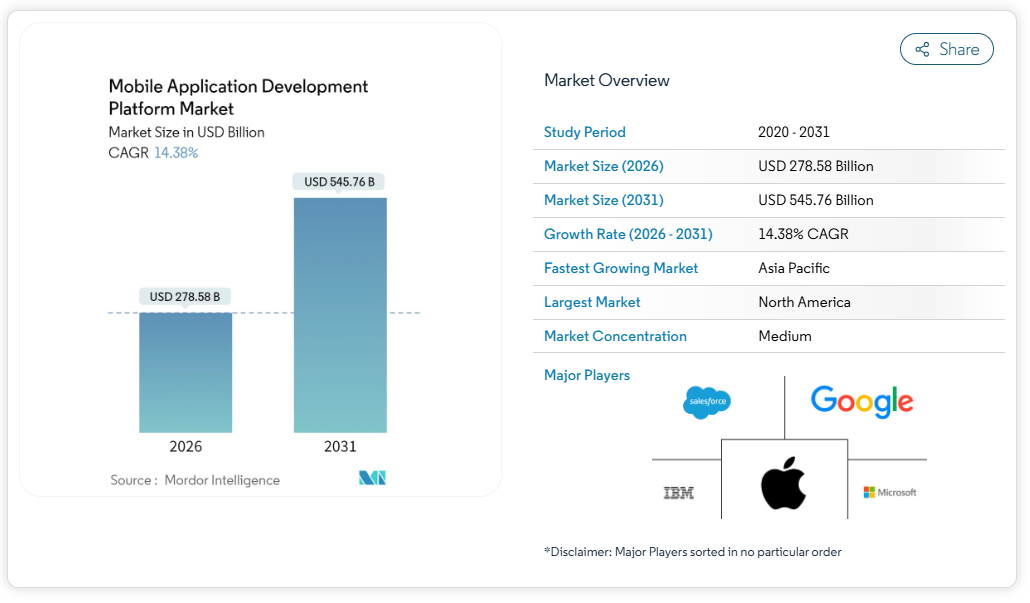Click the Mordor Intelligence logo mark
The height and width of the screenshot is (603, 1030).
coord(372,478)
